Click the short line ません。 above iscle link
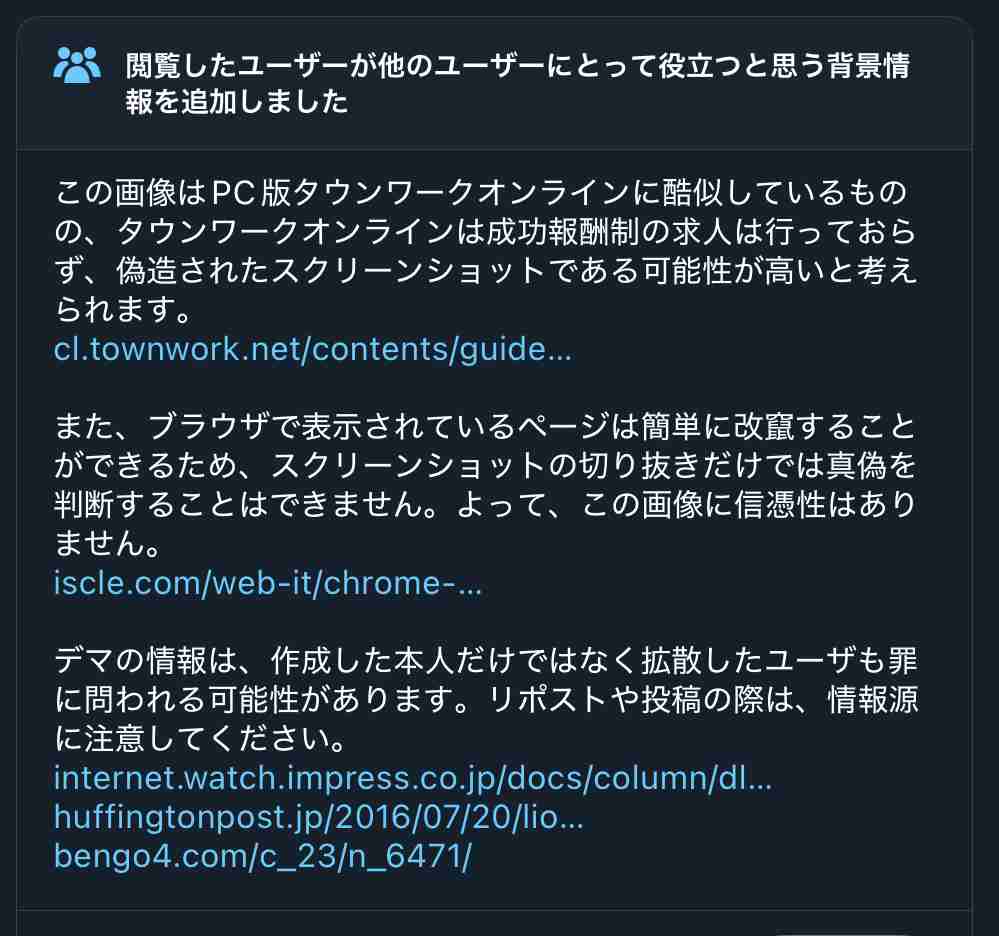 click(x=107, y=544)
